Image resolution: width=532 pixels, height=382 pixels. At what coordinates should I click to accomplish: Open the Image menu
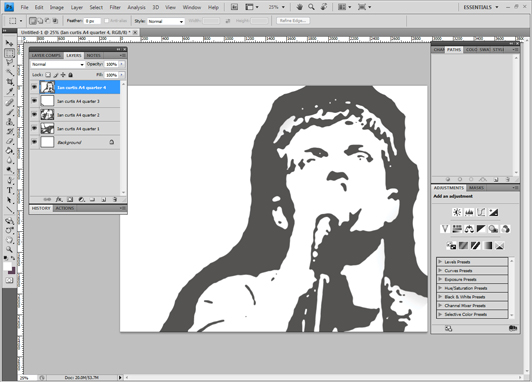57,7
